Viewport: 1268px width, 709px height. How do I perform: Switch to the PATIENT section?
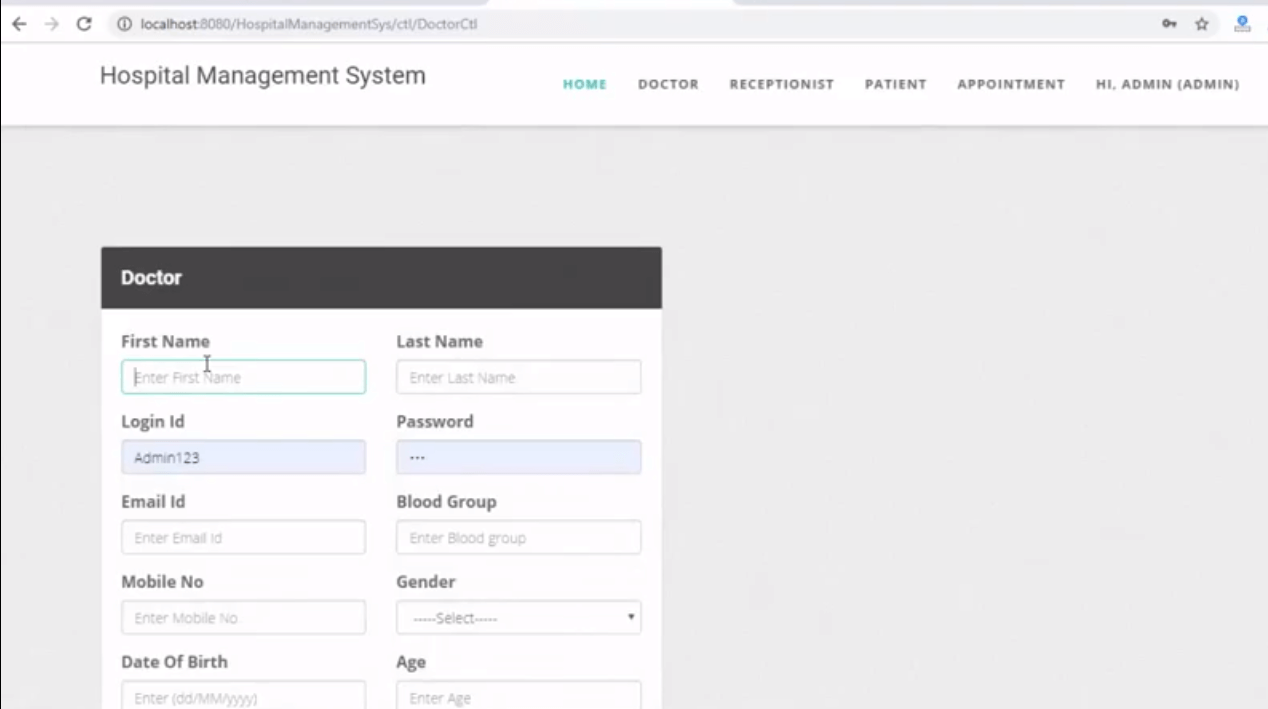[x=895, y=85]
